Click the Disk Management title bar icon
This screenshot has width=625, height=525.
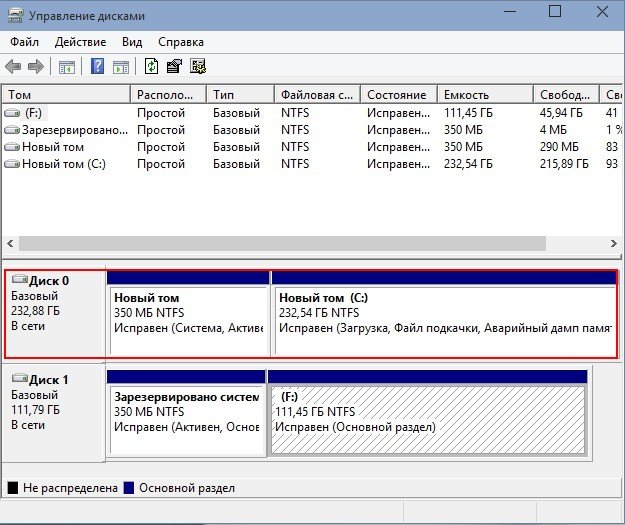[x=15, y=16]
